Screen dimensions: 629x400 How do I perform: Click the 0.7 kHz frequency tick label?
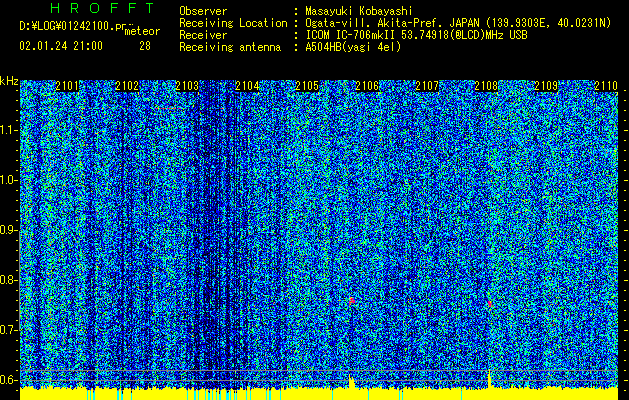point(8,330)
